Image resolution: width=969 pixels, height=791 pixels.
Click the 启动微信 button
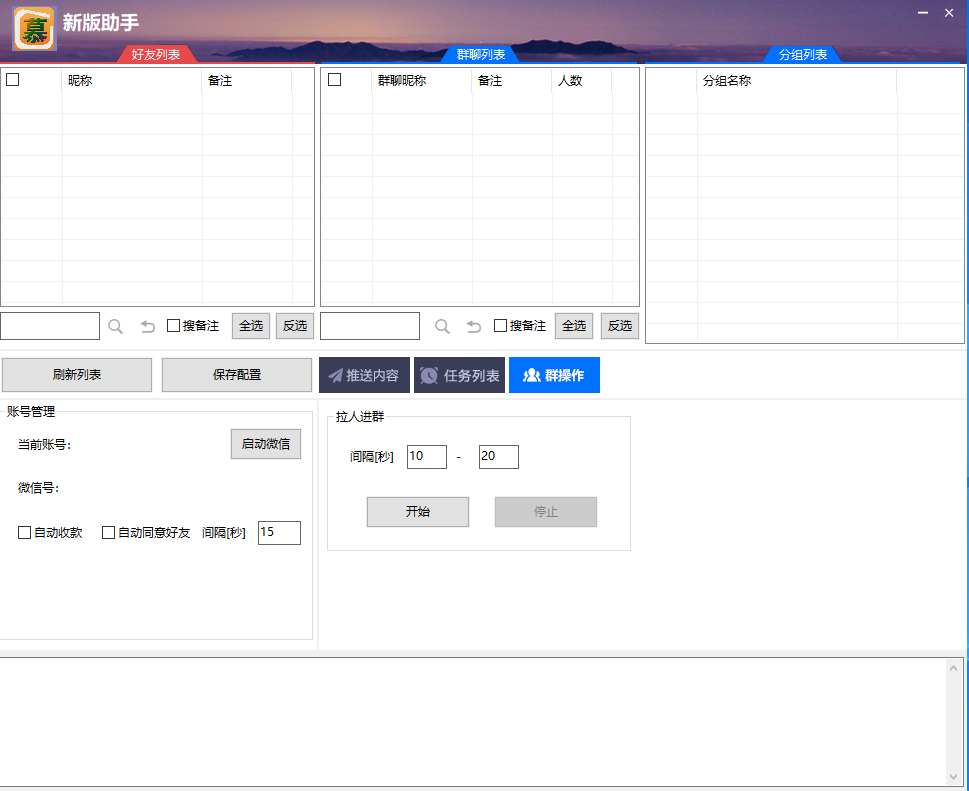coord(266,444)
